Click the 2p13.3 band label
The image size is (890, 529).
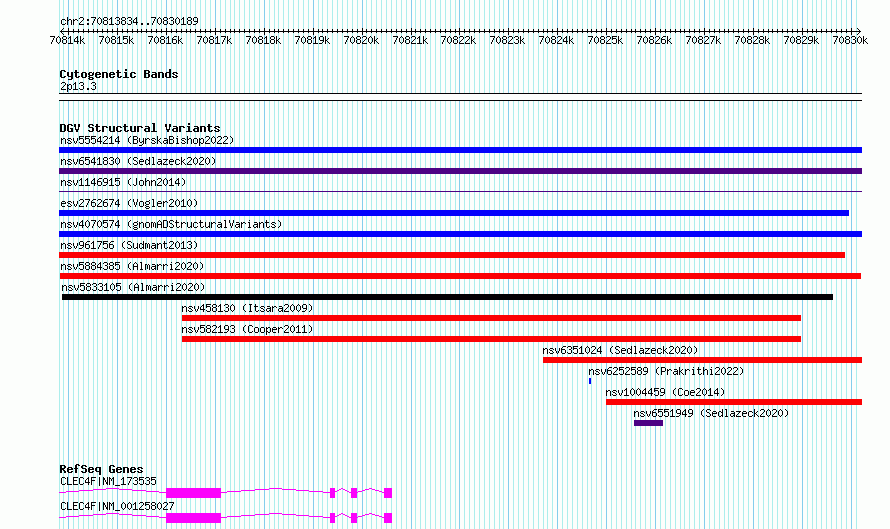coord(78,86)
